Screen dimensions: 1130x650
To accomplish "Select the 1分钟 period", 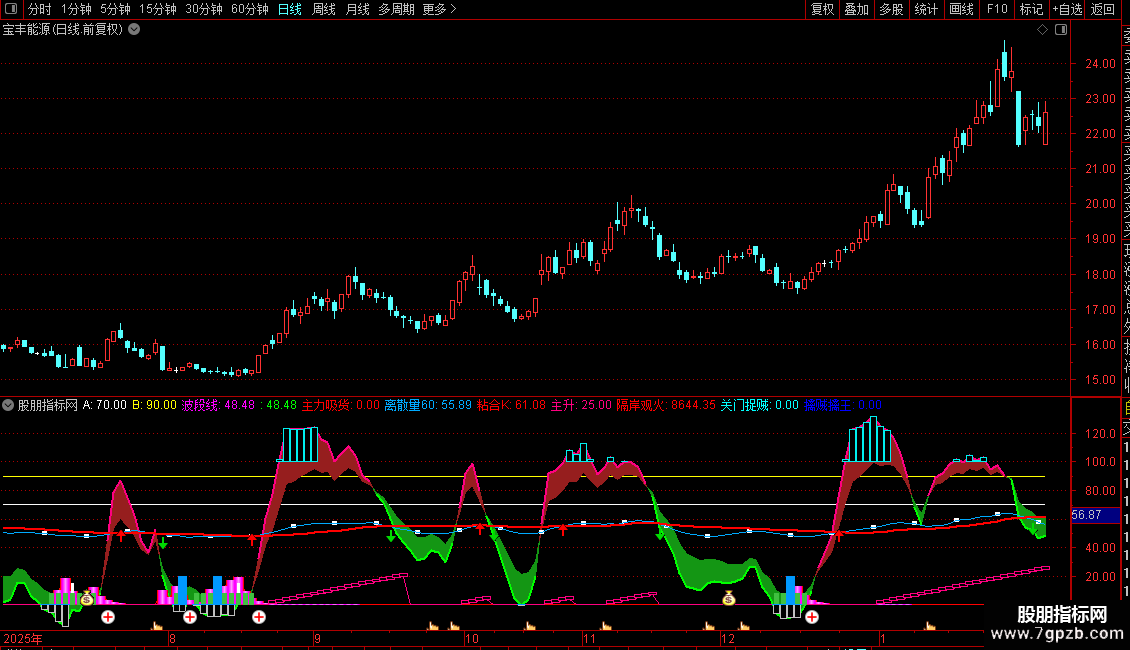I will pyautogui.click(x=76, y=9).
